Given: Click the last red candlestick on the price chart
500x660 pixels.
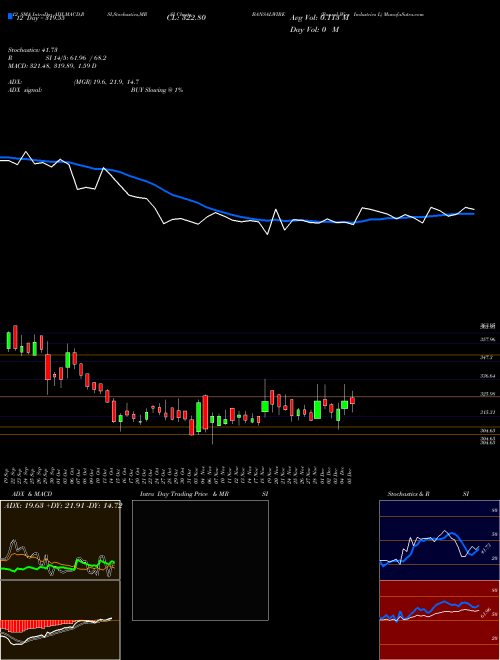Looking at the screenshot, I should 352,400.
